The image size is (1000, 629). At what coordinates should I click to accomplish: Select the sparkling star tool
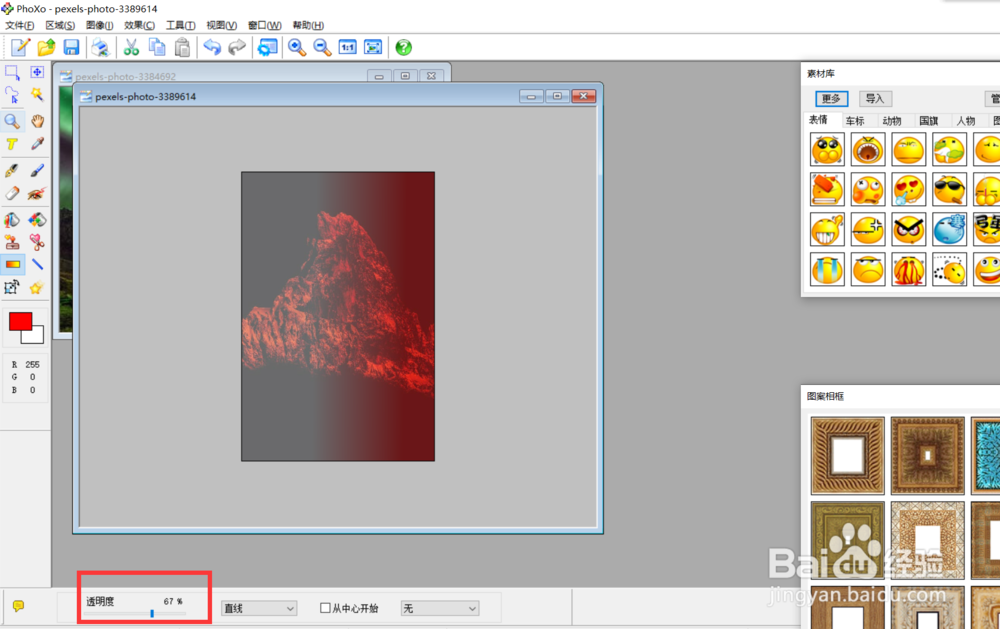click(37, 288)
